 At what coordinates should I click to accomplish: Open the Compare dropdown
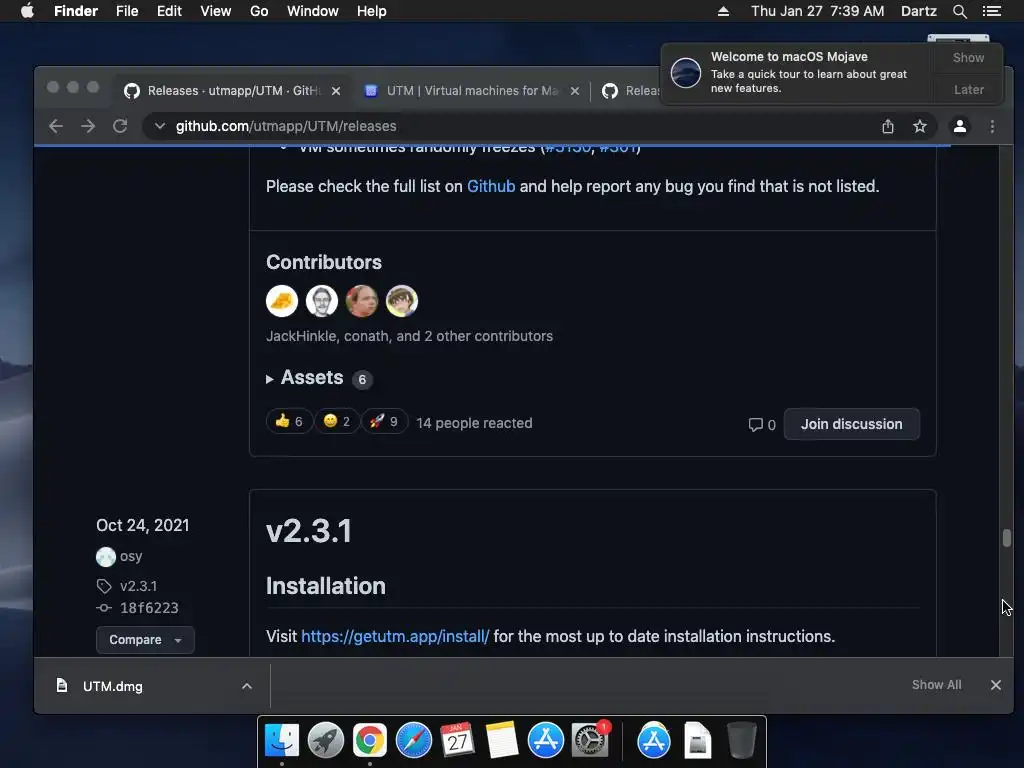click(x=145, y=640)
